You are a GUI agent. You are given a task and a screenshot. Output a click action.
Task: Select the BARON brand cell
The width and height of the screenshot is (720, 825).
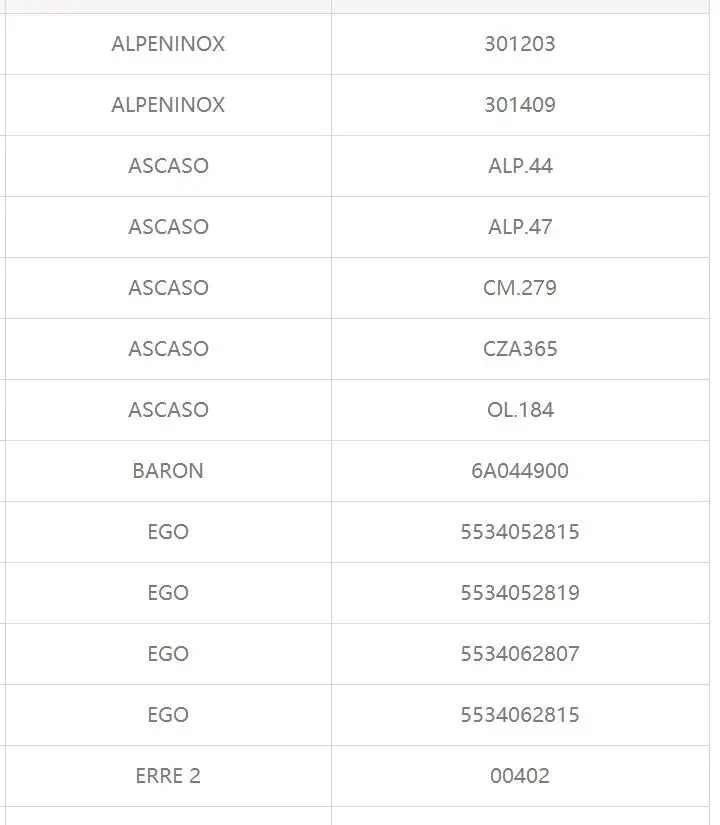click(168, 471)
